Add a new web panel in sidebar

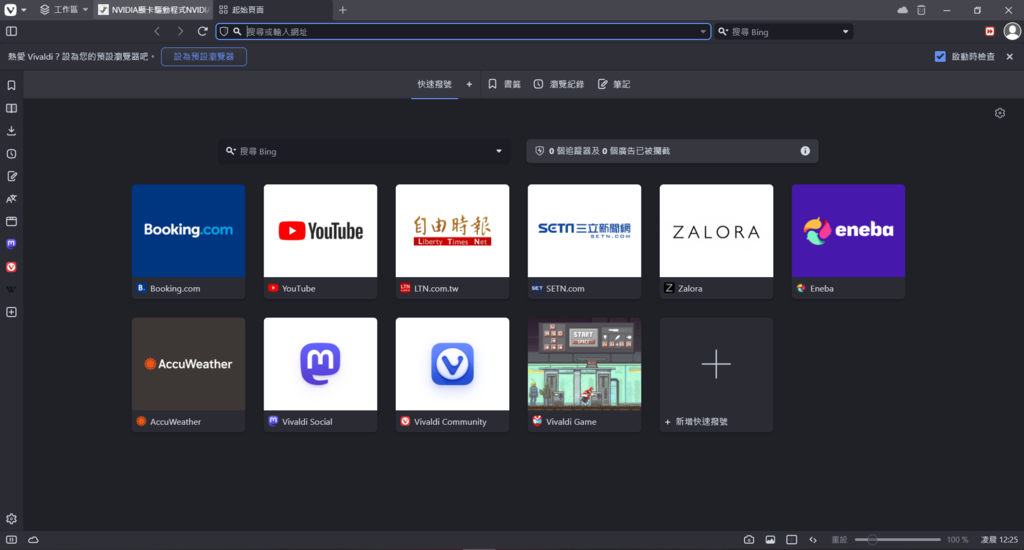click(x=11, y=312)
